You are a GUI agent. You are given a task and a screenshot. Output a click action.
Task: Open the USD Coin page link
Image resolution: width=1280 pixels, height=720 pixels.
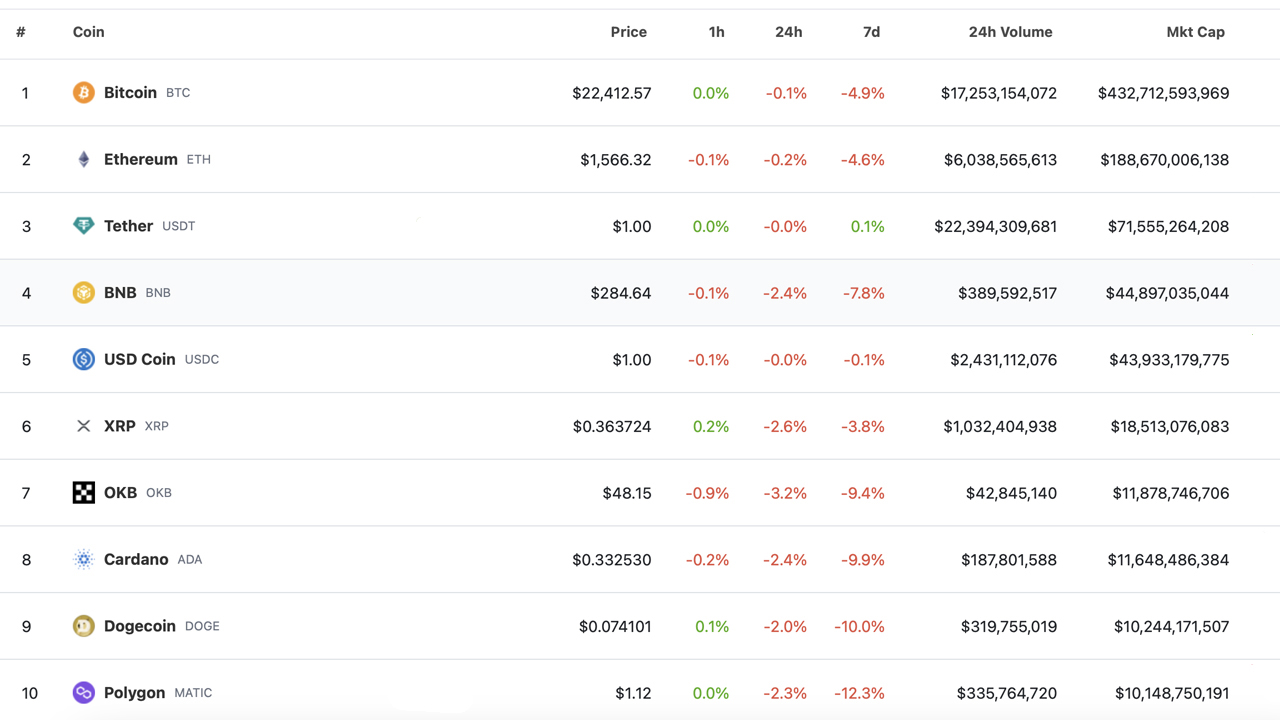[x=140, y=359]
